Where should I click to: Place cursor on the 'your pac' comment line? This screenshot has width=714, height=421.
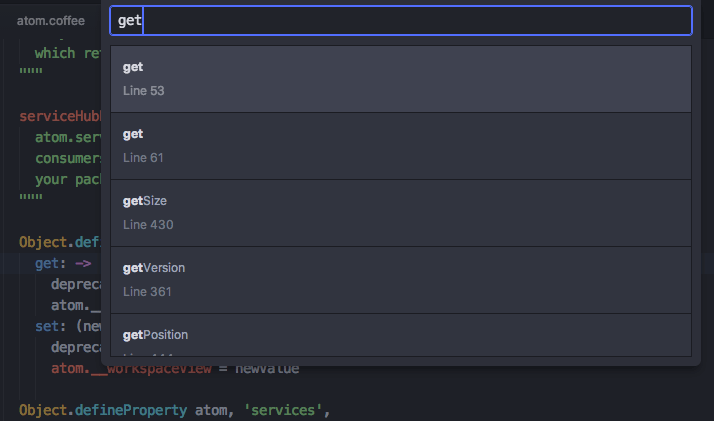pos(68,179)
